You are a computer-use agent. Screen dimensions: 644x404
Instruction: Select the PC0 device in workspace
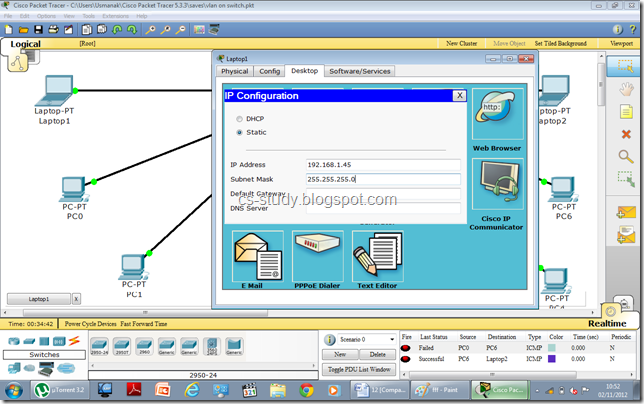(74, 190)
